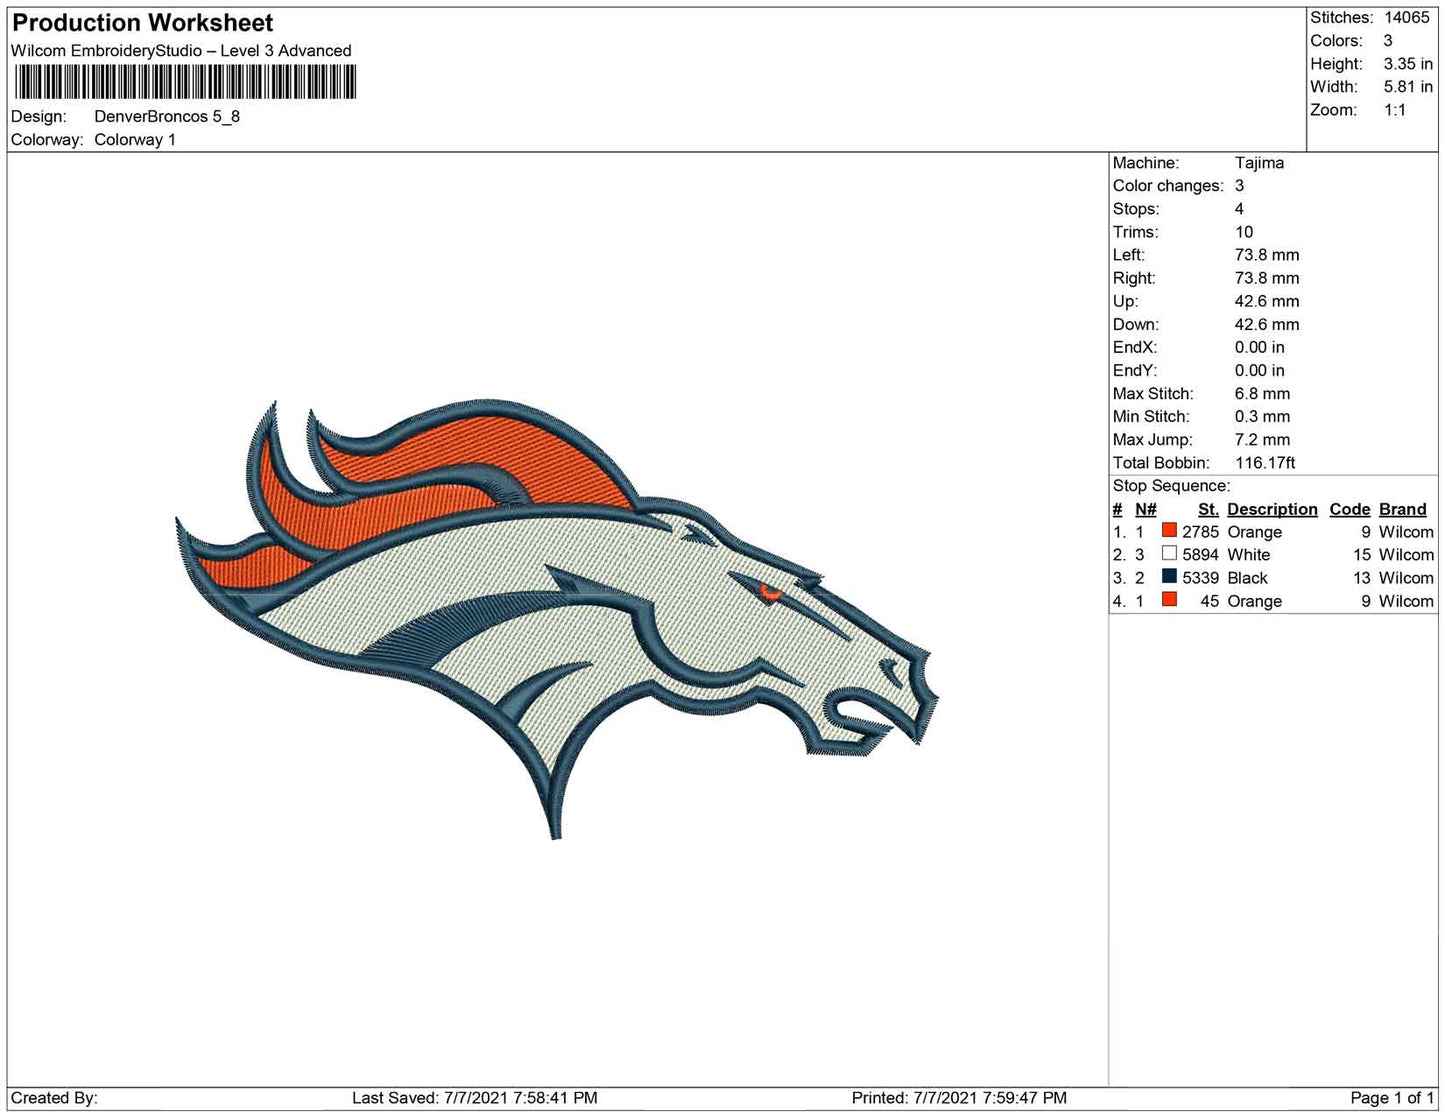The width and height of the screenshot is (1445, 1112).
Task: Click the 'Code' column header
Action: point(1350,509)
